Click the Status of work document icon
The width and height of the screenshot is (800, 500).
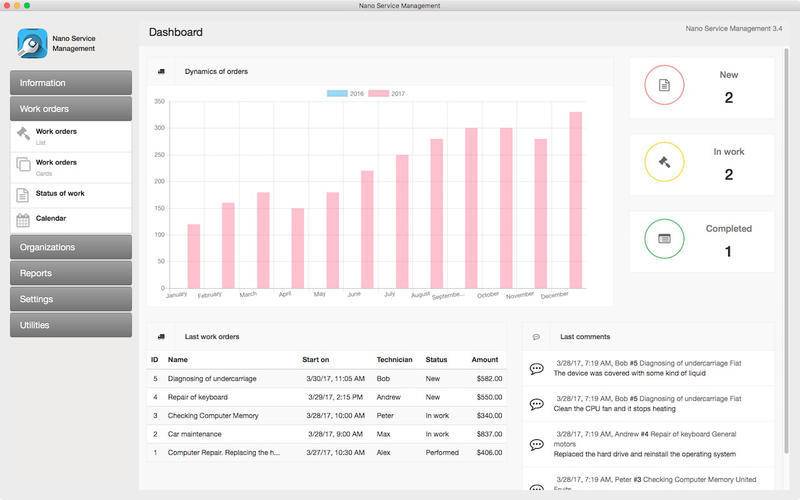[22, 195]
